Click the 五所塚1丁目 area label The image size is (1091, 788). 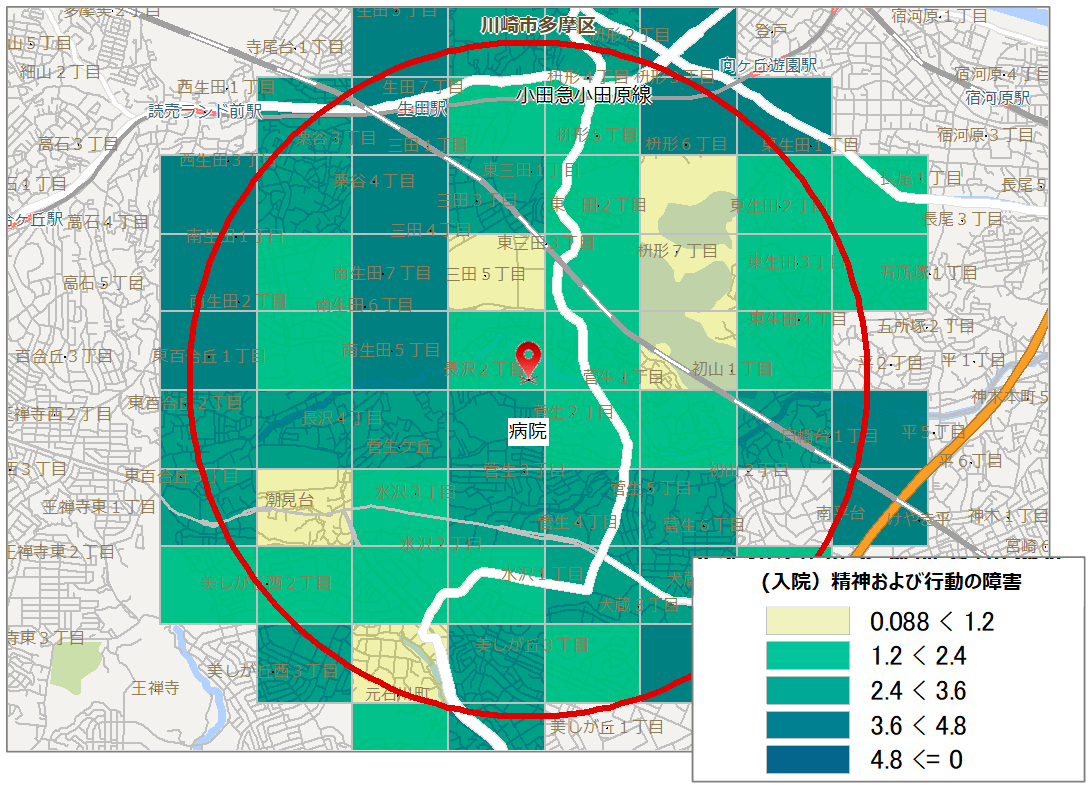tap(929, 273)
